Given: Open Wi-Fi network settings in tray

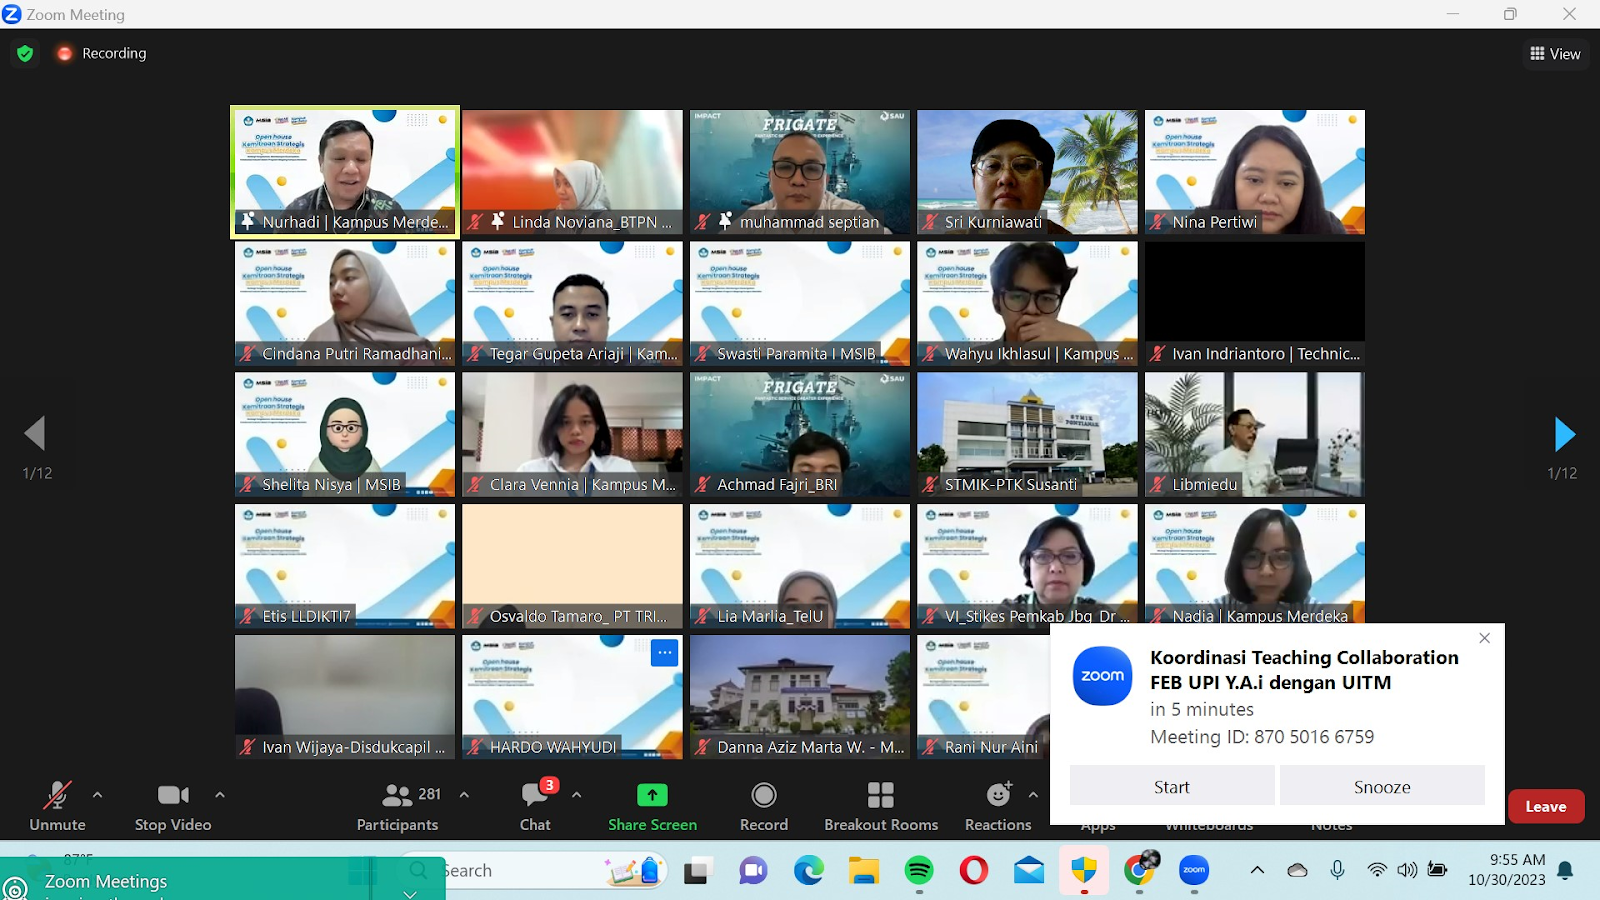Looking at the screenshot, I should (x=1377, y=870).
